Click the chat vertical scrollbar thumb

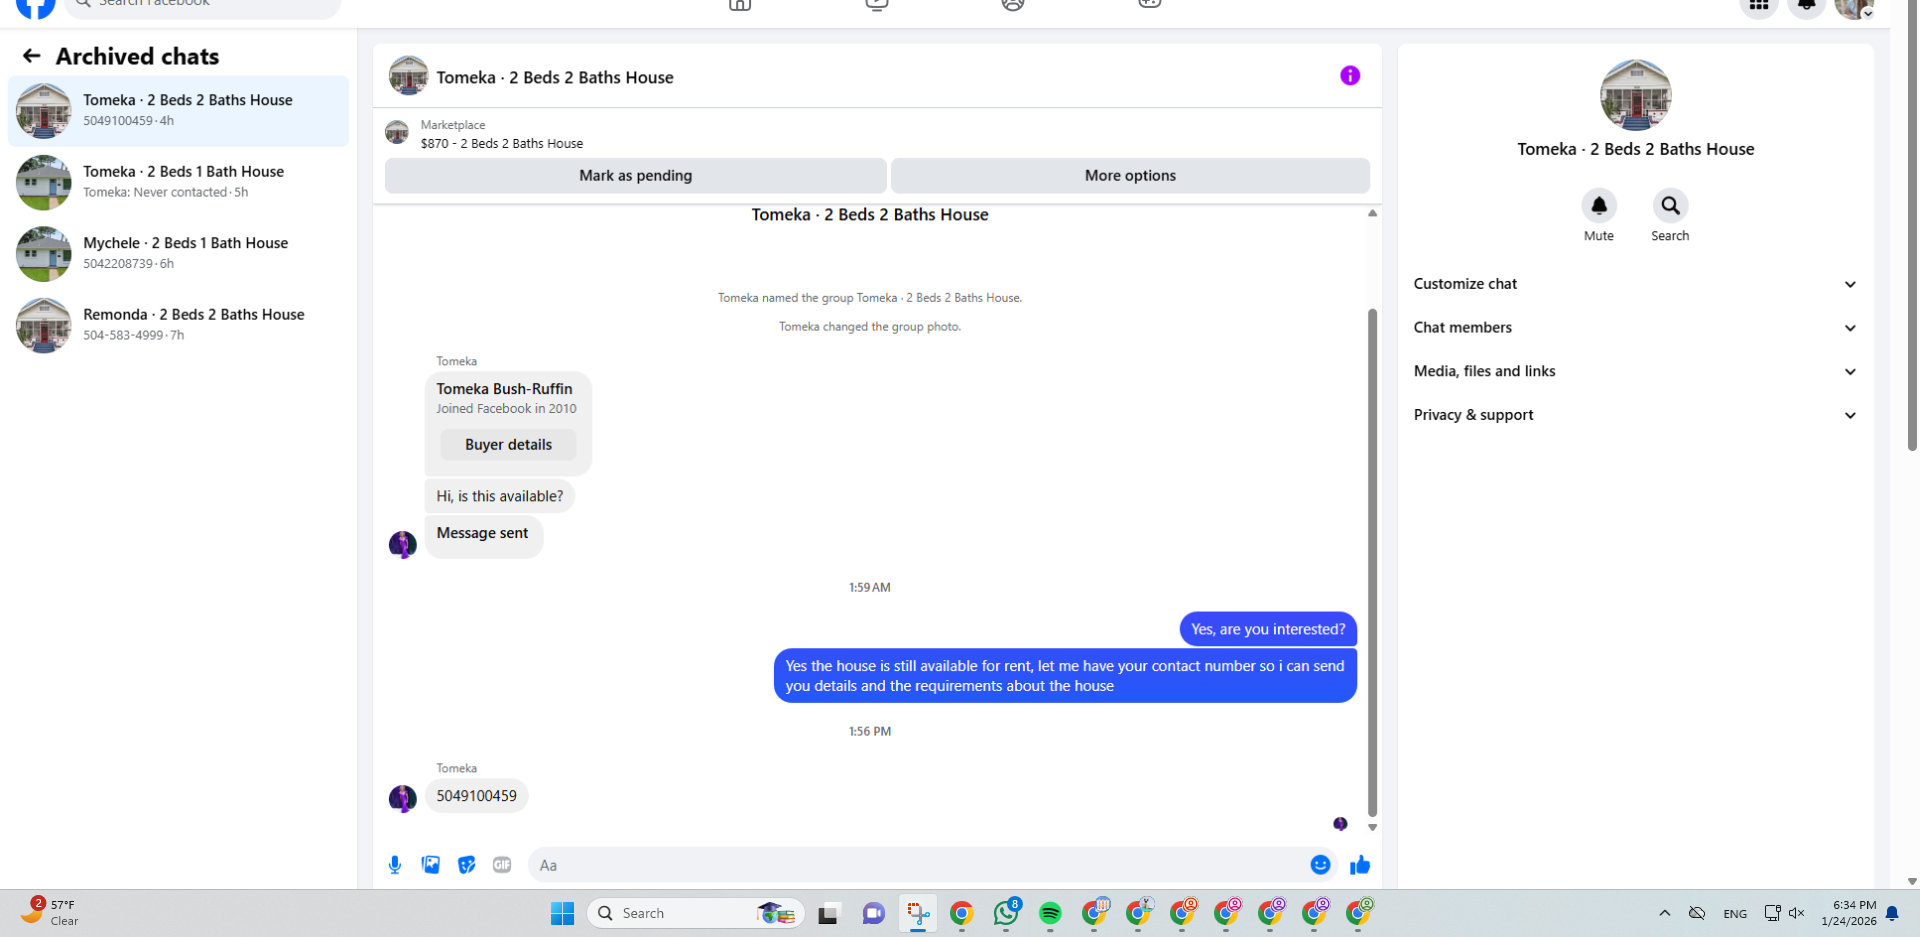(x=1372, y=562)
